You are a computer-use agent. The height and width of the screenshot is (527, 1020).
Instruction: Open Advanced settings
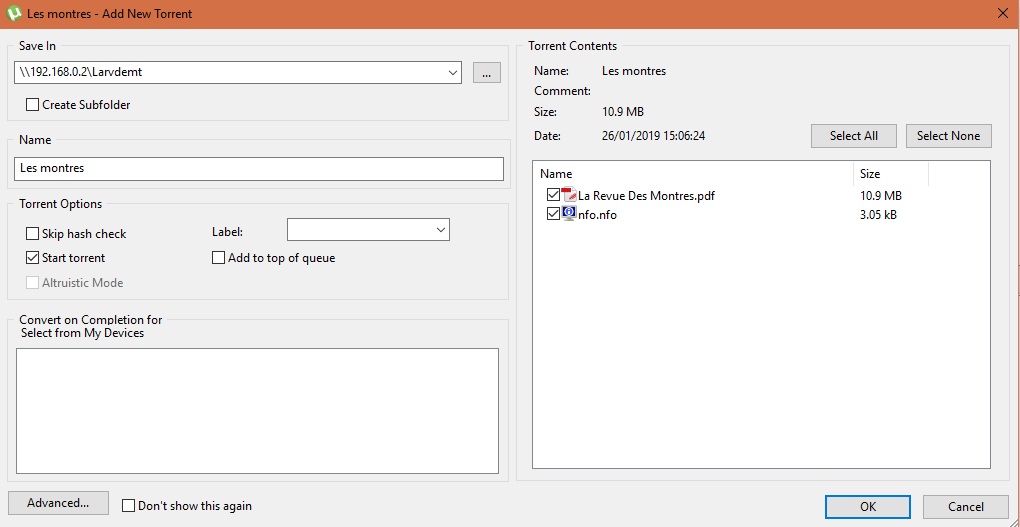58,503
